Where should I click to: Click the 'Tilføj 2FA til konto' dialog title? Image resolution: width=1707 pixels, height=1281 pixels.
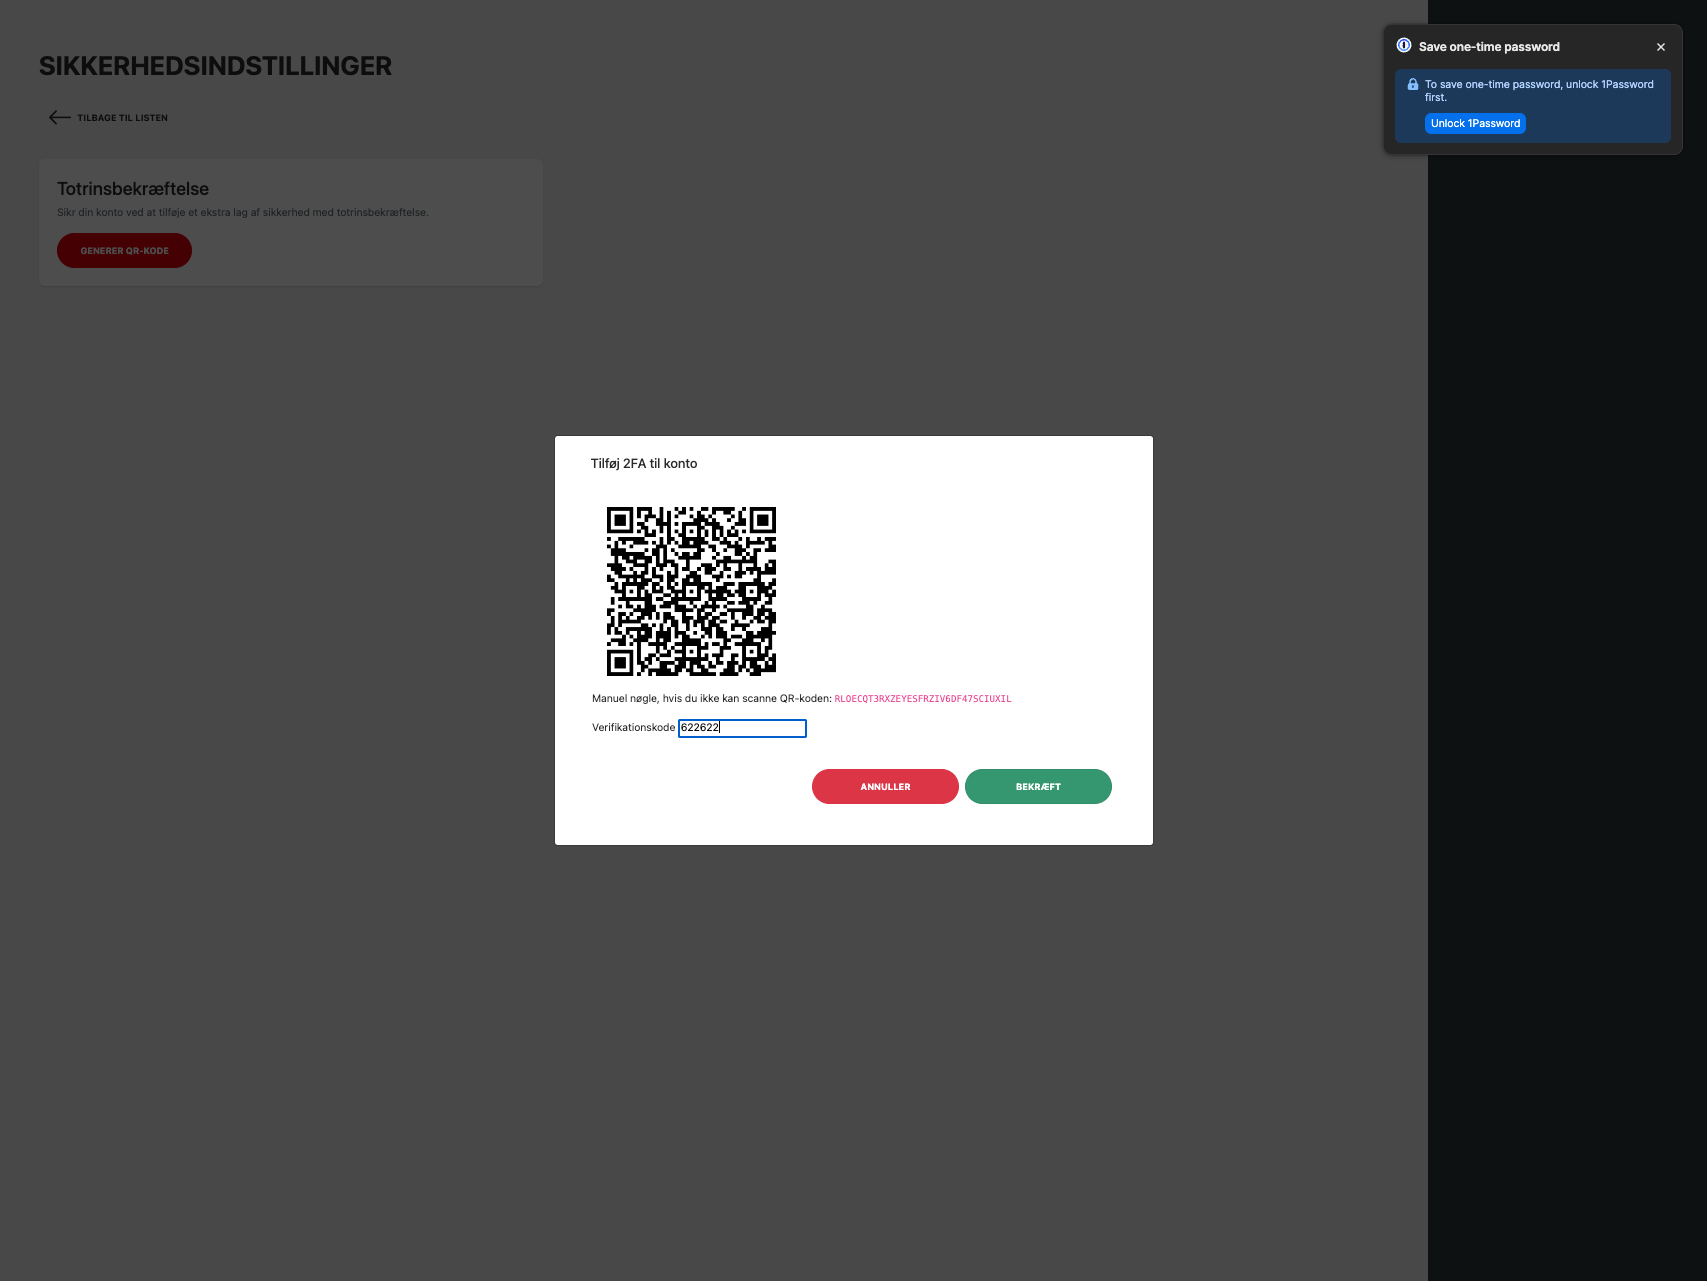pyautogui.click(x=644, y=464)
